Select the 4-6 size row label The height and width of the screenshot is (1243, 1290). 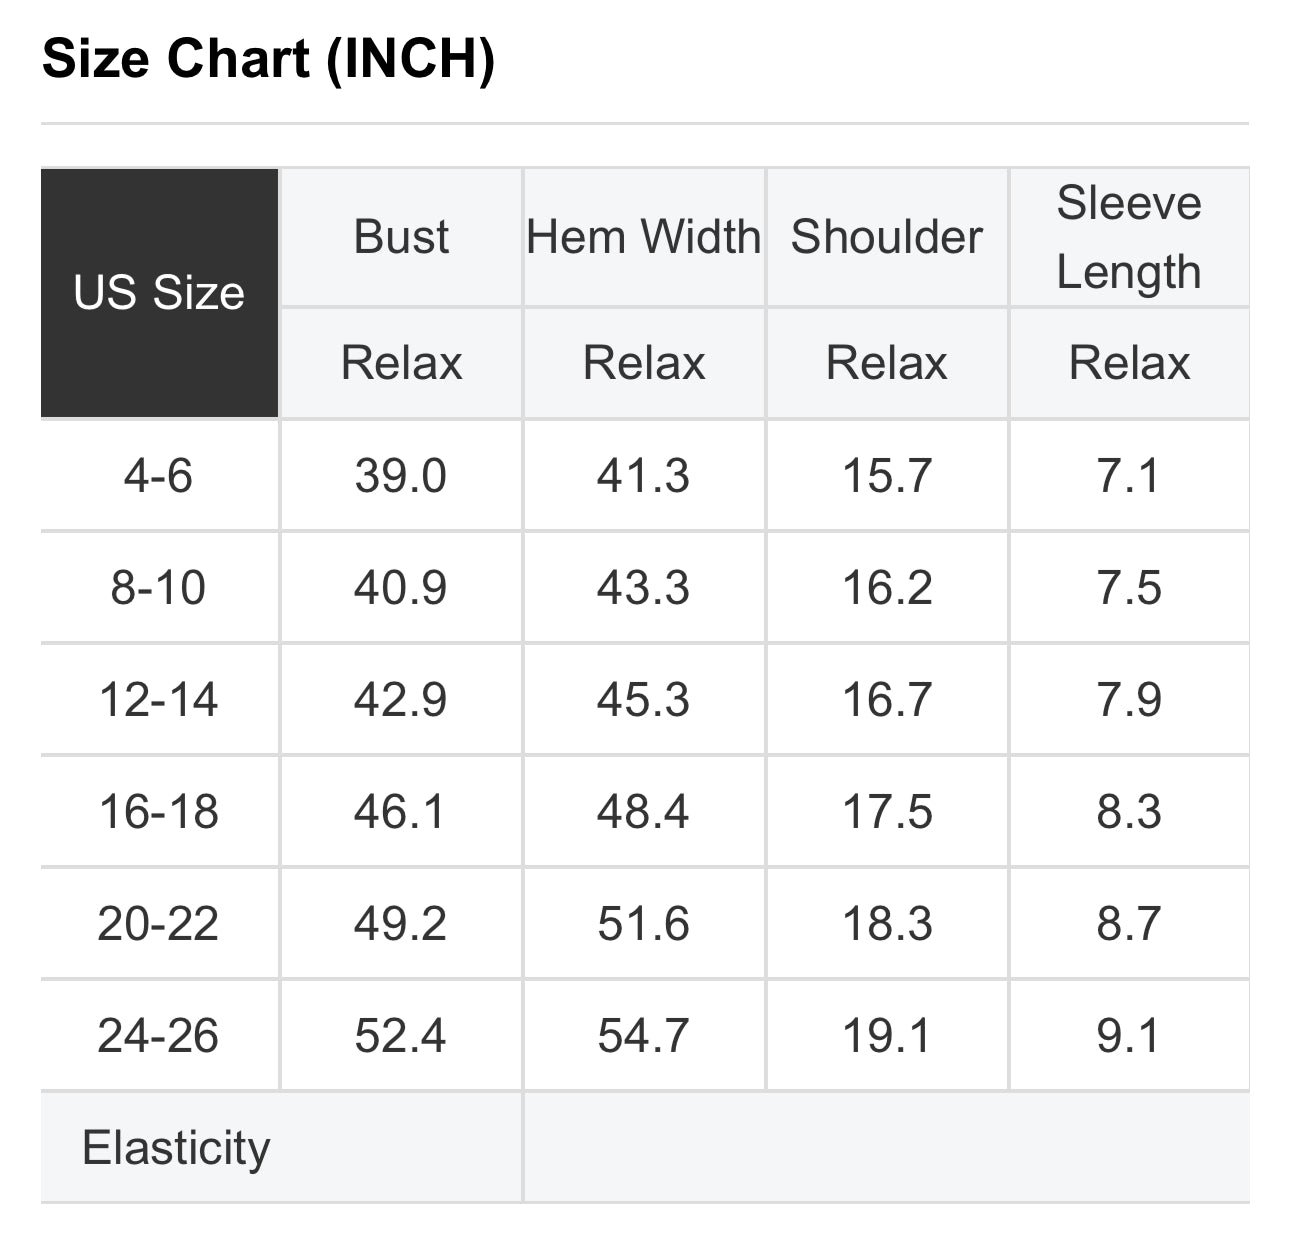(158, 475)
